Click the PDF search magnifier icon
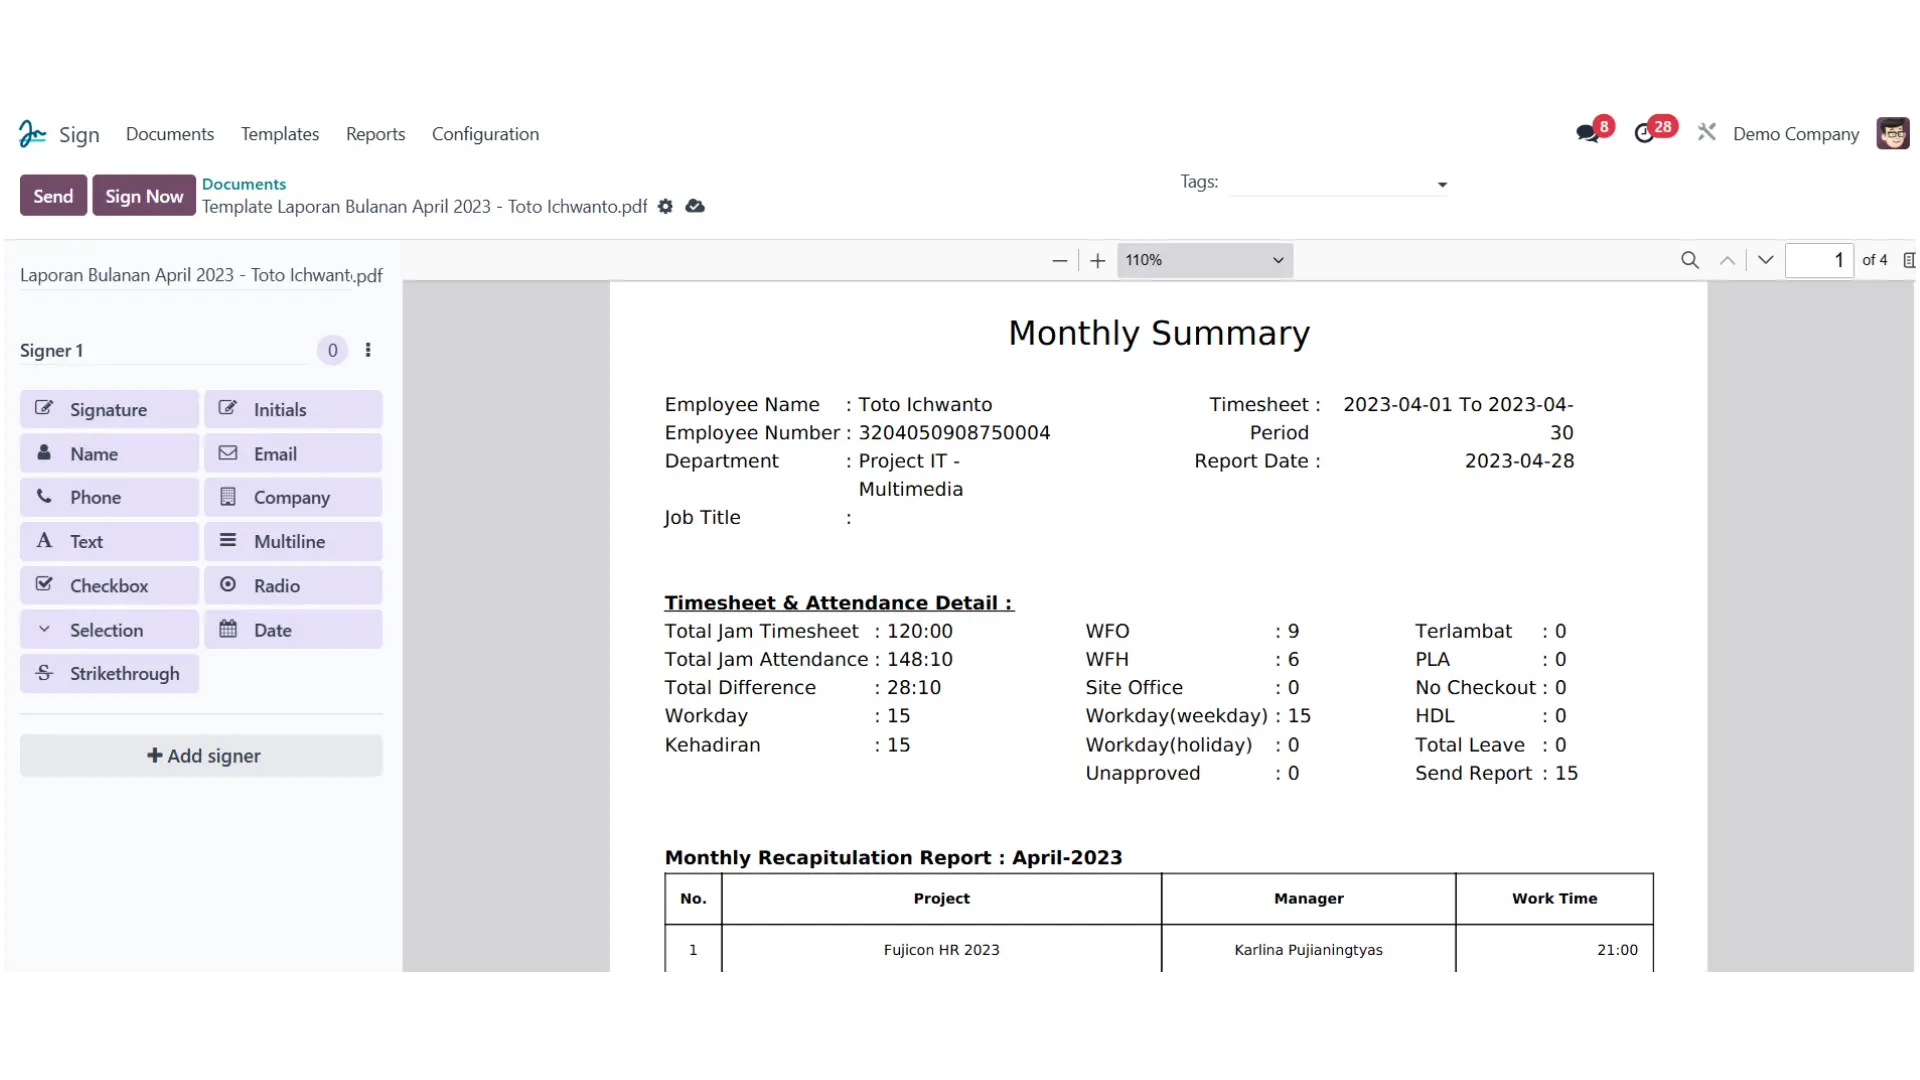Viewport: 1920px width, 1080px height. click(x=1690, y=260)
